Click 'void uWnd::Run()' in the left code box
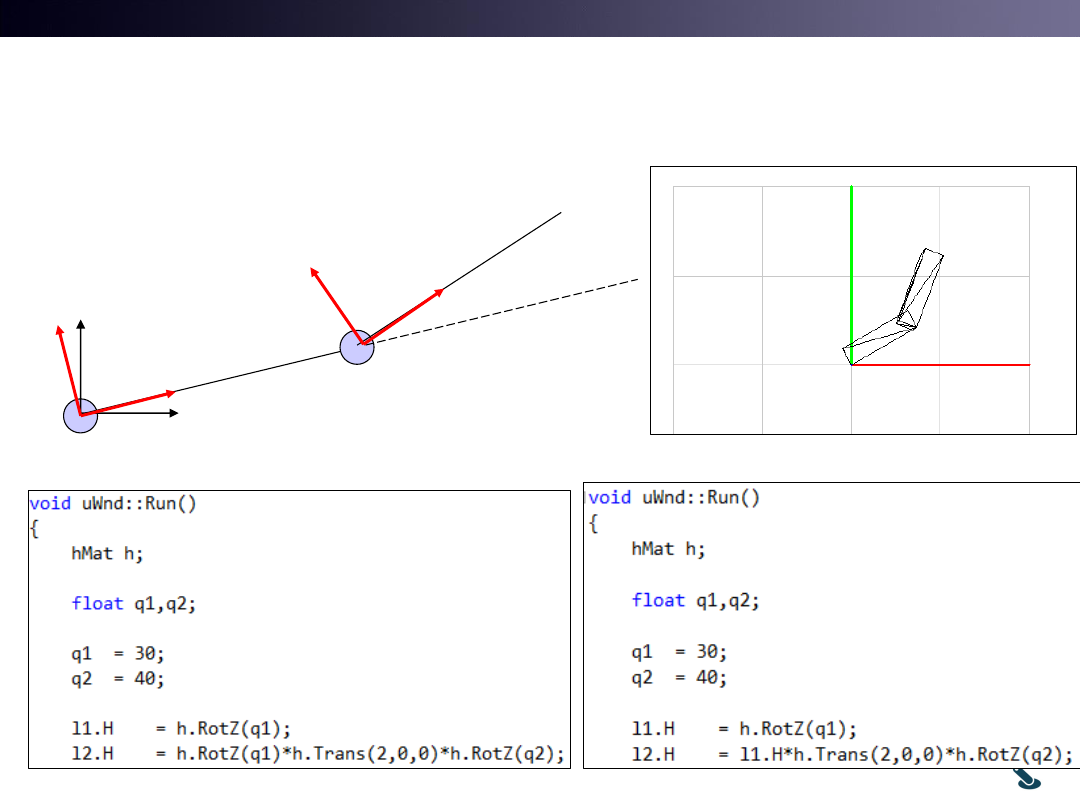 [x=113, y=503]
